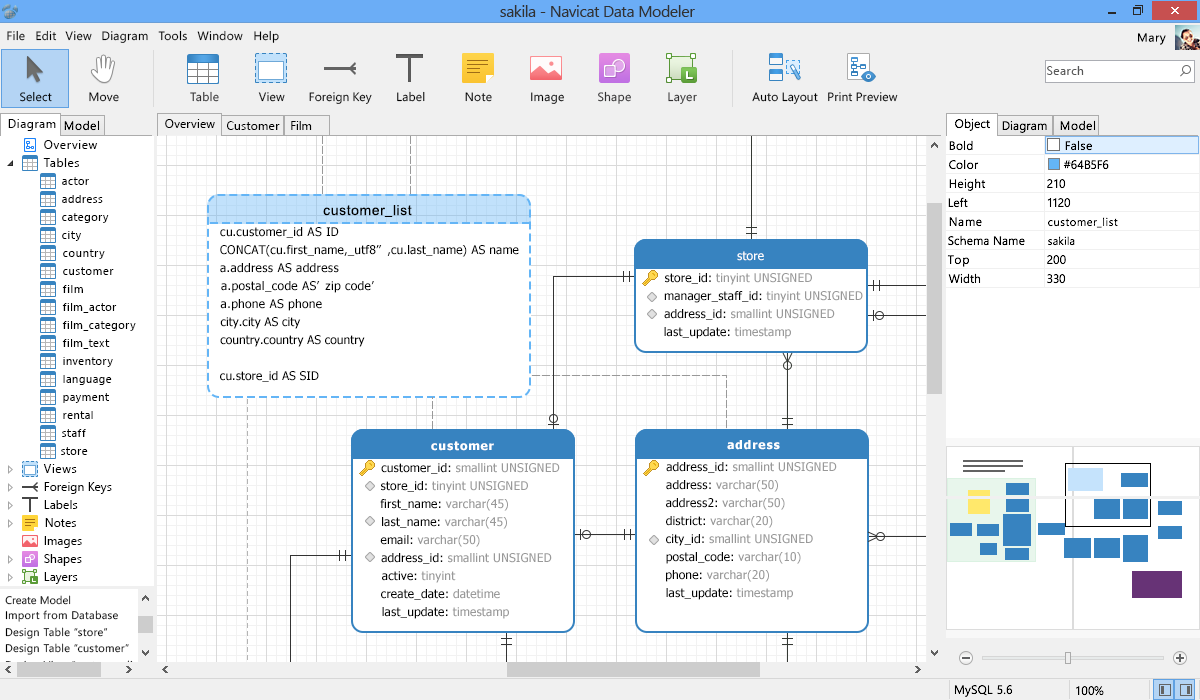Image resolution: width=1200 pixels, height=700 pixels.
Task: Expand the Labels tree node
Action: tap(11, 505)
